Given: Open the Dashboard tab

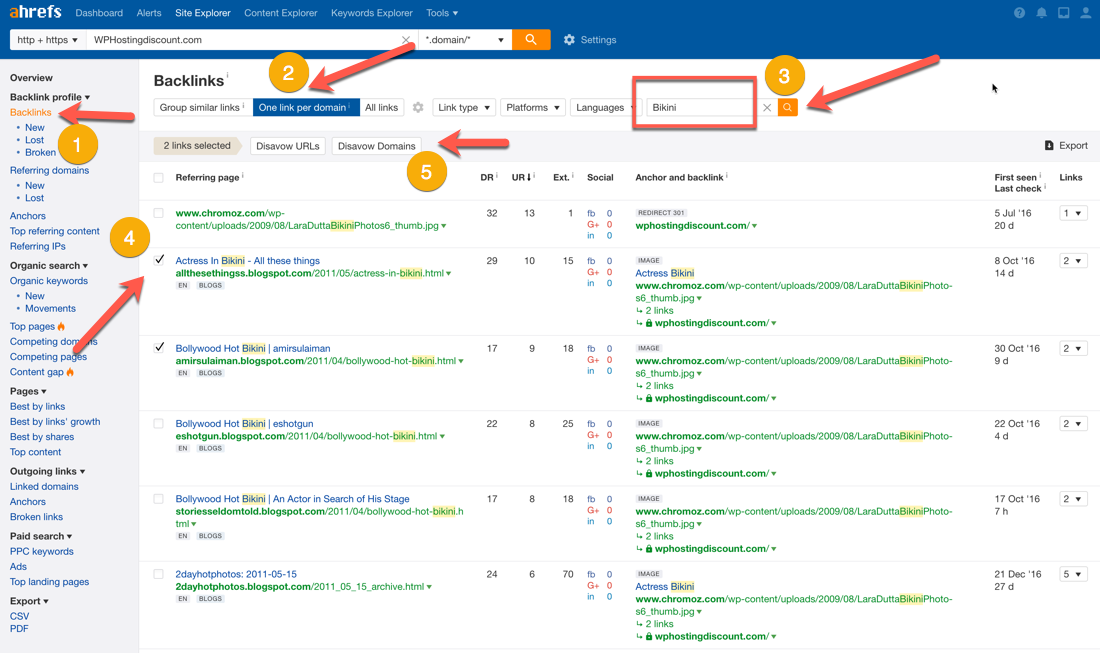Looking at the screenshot, I should (x=99, y=13).
